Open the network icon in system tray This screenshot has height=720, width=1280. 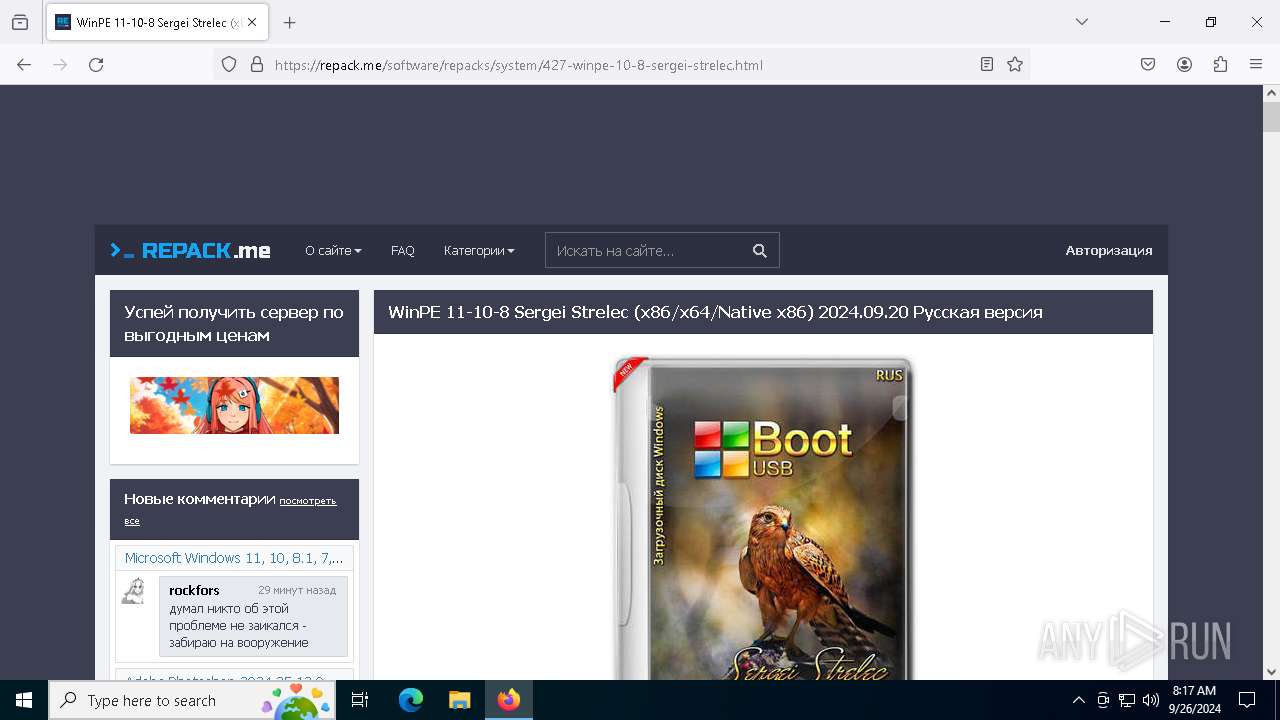click(x=1127, y=700)
